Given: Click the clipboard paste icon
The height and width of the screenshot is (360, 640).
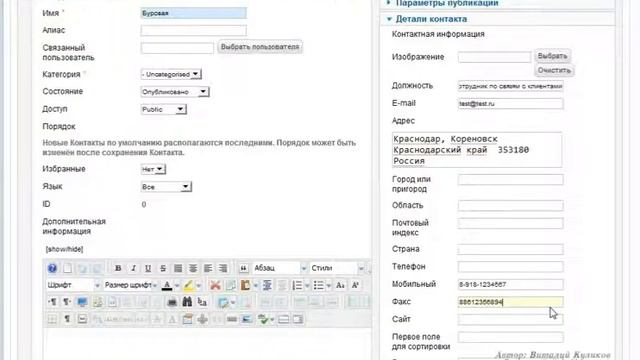Looking at the screenshot, I should coord(245,285).
